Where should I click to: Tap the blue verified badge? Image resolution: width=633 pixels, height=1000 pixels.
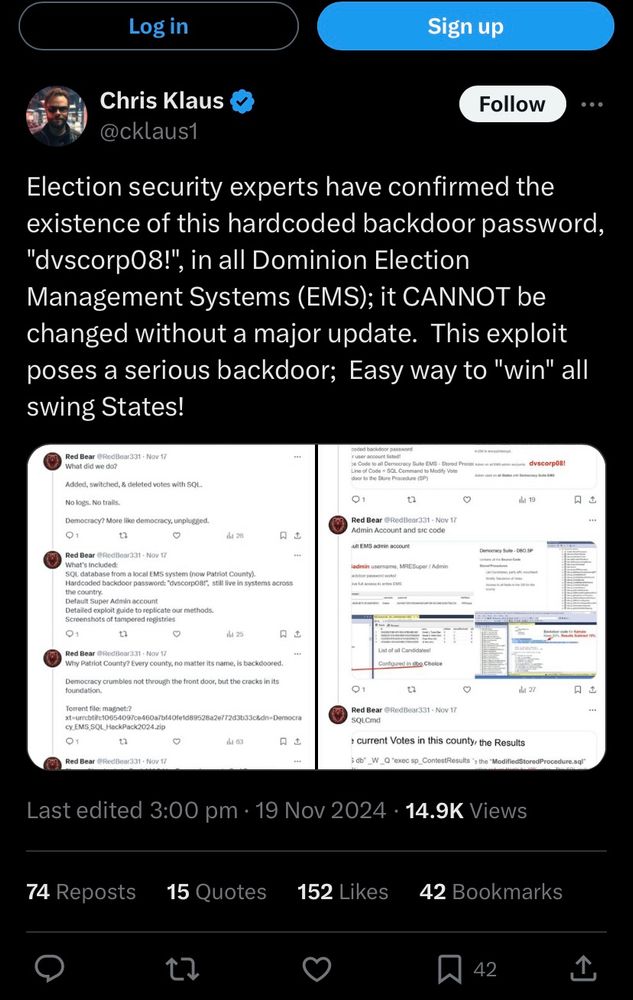242,101
